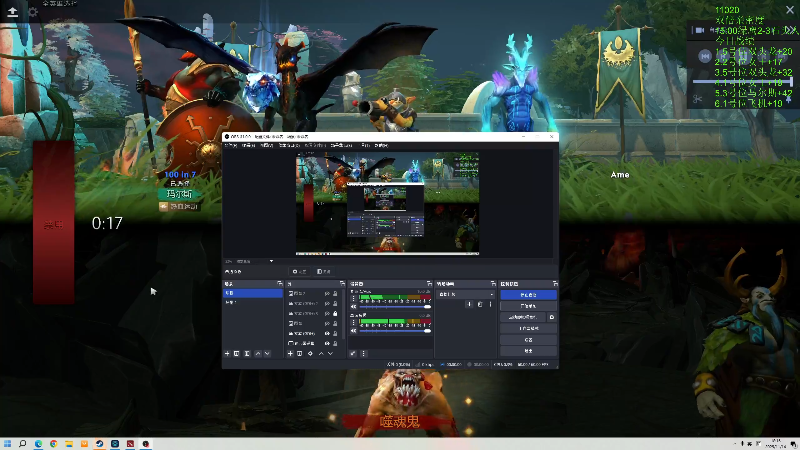Add a scene transition with plus icon
Image resolution: width=800 pixels, height=450 pixels.
(469, 304)
